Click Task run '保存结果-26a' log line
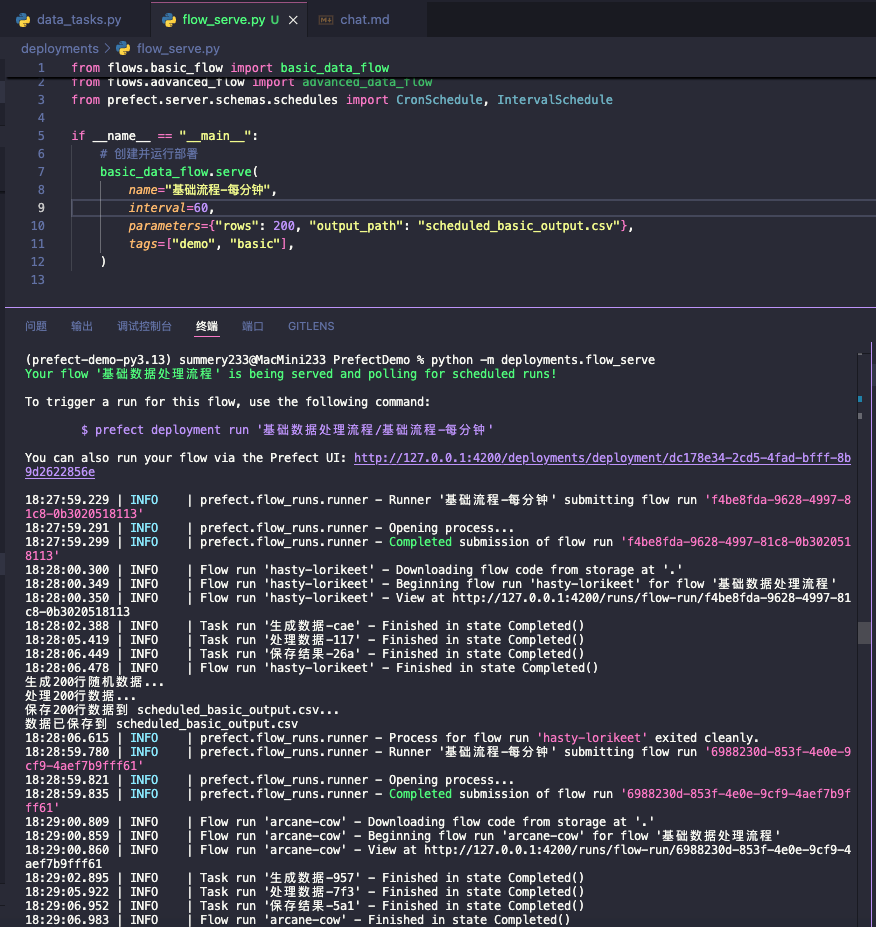Image resolution: width=876 pixels, height=927 pixels. point(304,654)
